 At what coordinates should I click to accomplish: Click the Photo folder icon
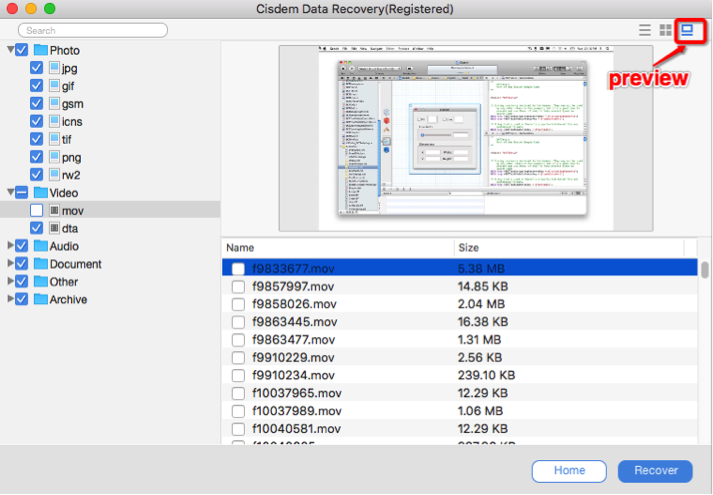[x=40, y=50]
